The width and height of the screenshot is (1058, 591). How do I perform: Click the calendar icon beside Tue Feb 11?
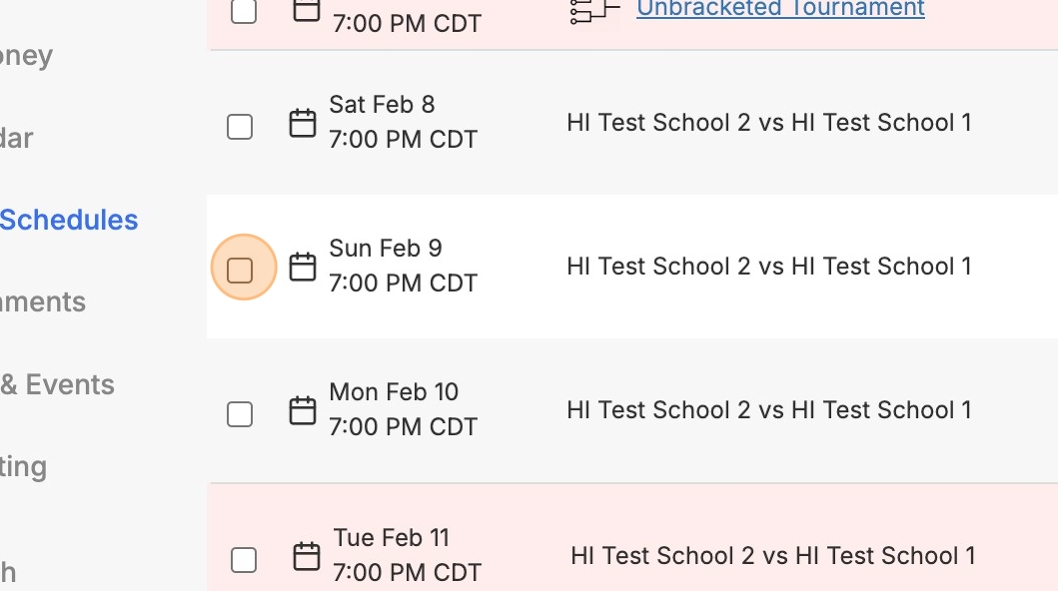(x=306, y=556)
